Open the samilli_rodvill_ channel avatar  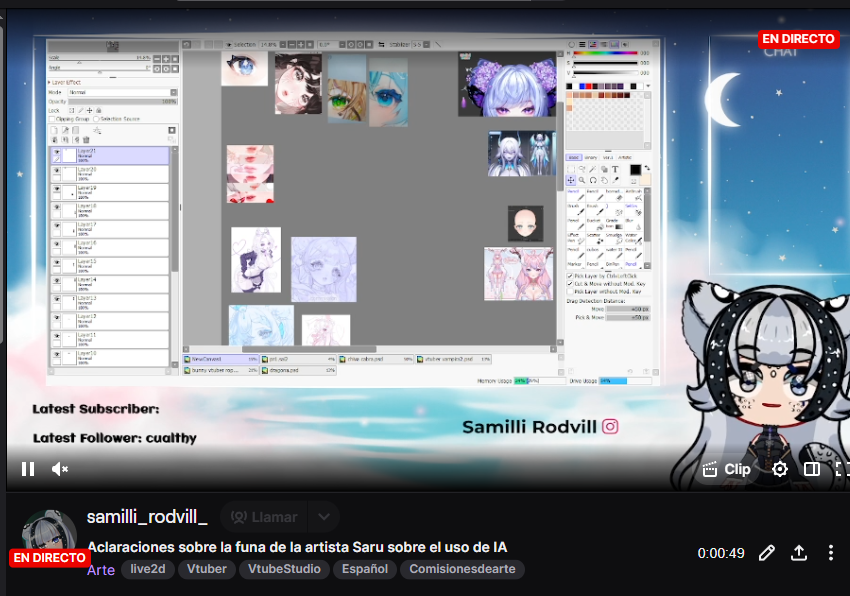point(49,536)
